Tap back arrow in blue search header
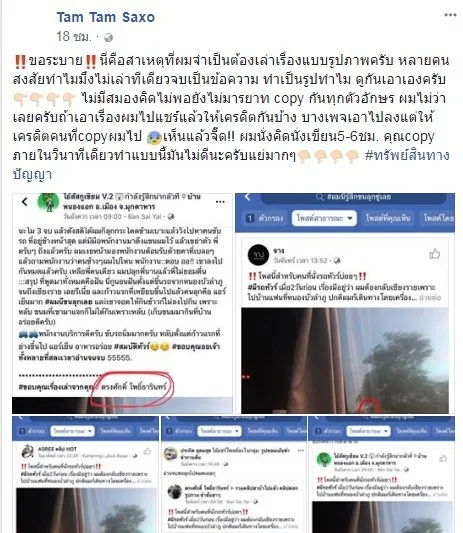The image size is (463, 533). click(x=247, y=197)
